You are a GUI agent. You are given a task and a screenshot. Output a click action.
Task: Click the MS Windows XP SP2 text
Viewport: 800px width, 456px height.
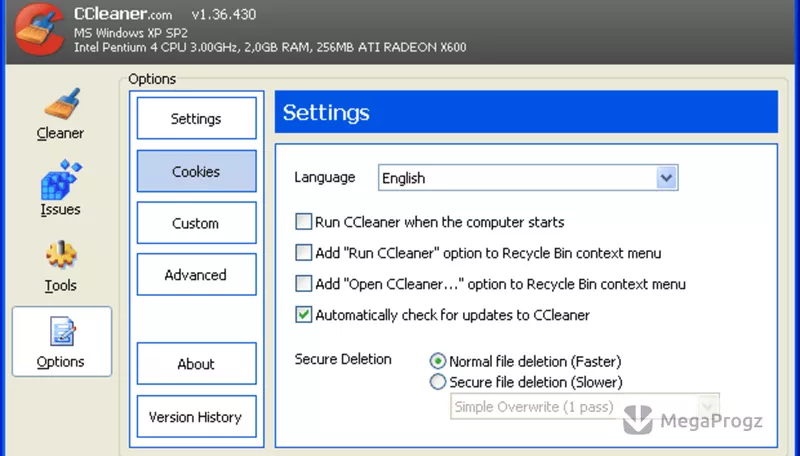point(131,33)
